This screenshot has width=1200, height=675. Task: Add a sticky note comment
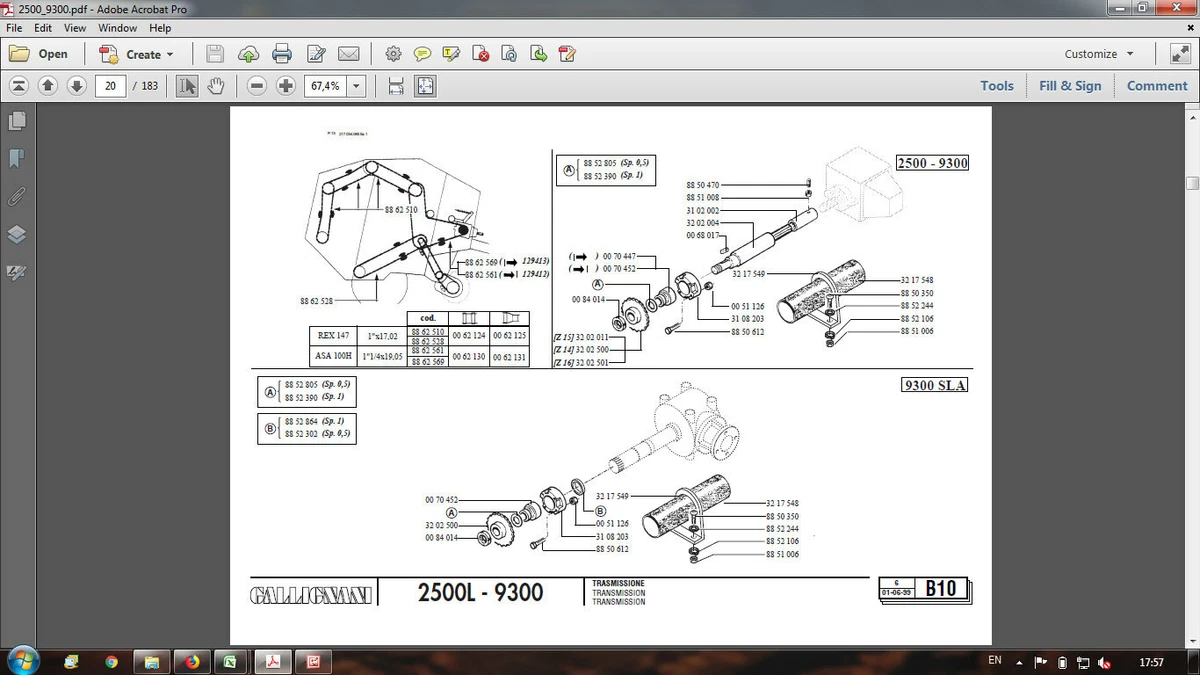coord(422,54)
